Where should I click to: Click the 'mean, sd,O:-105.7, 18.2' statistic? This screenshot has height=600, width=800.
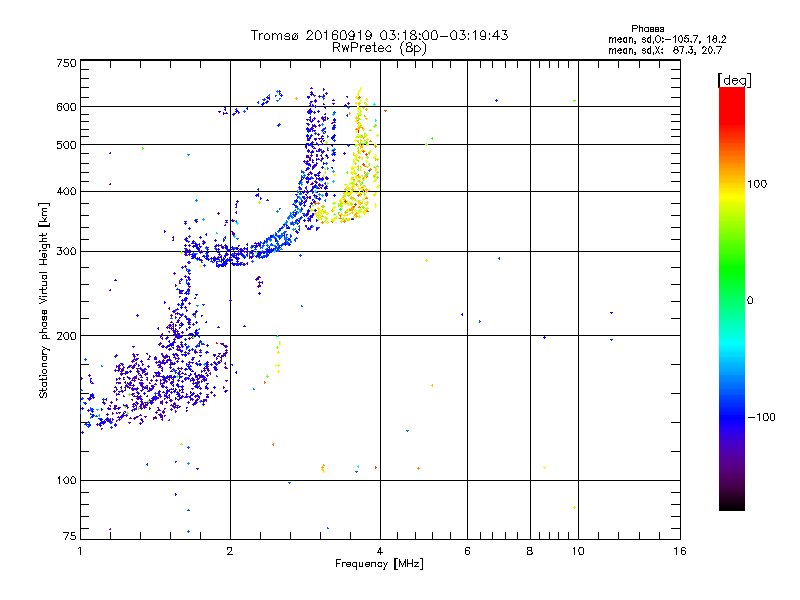click(667, 39)
